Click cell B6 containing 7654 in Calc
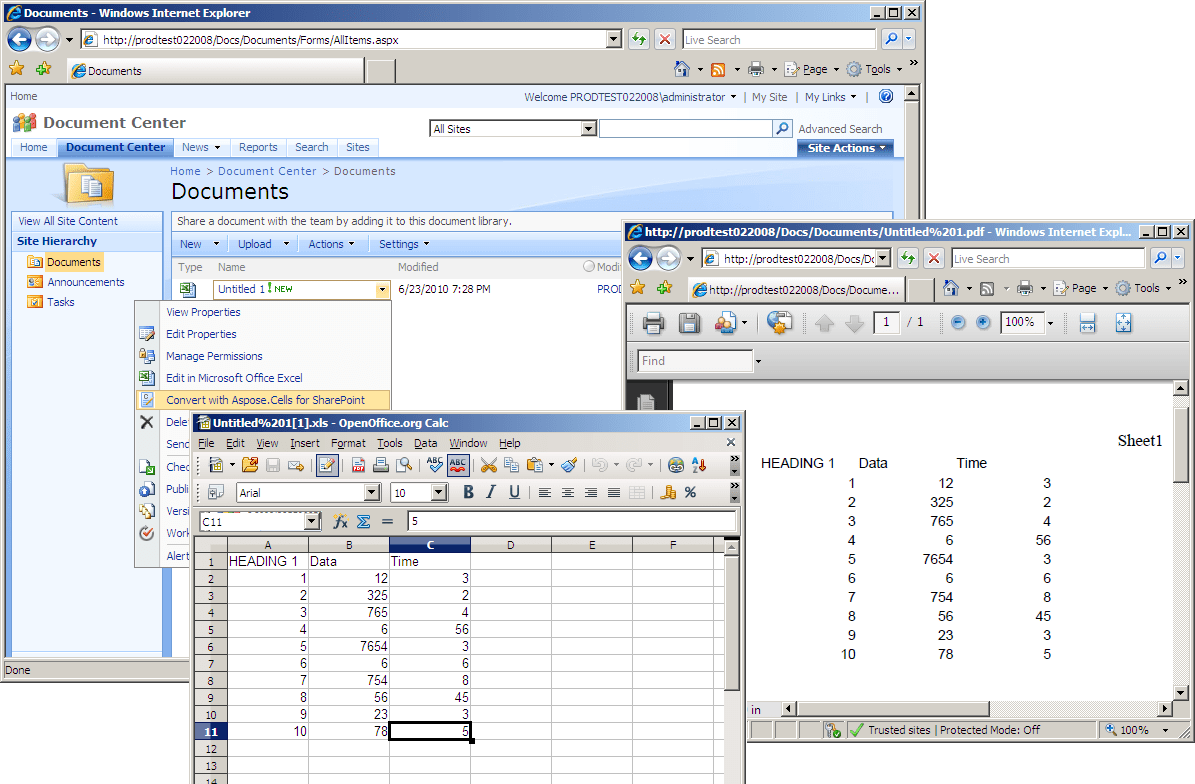 pyautogui.click(x=349, y=646)
